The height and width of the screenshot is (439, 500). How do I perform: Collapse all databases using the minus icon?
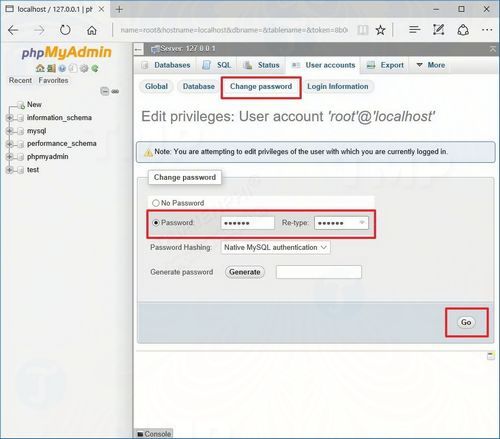[105, 91]
